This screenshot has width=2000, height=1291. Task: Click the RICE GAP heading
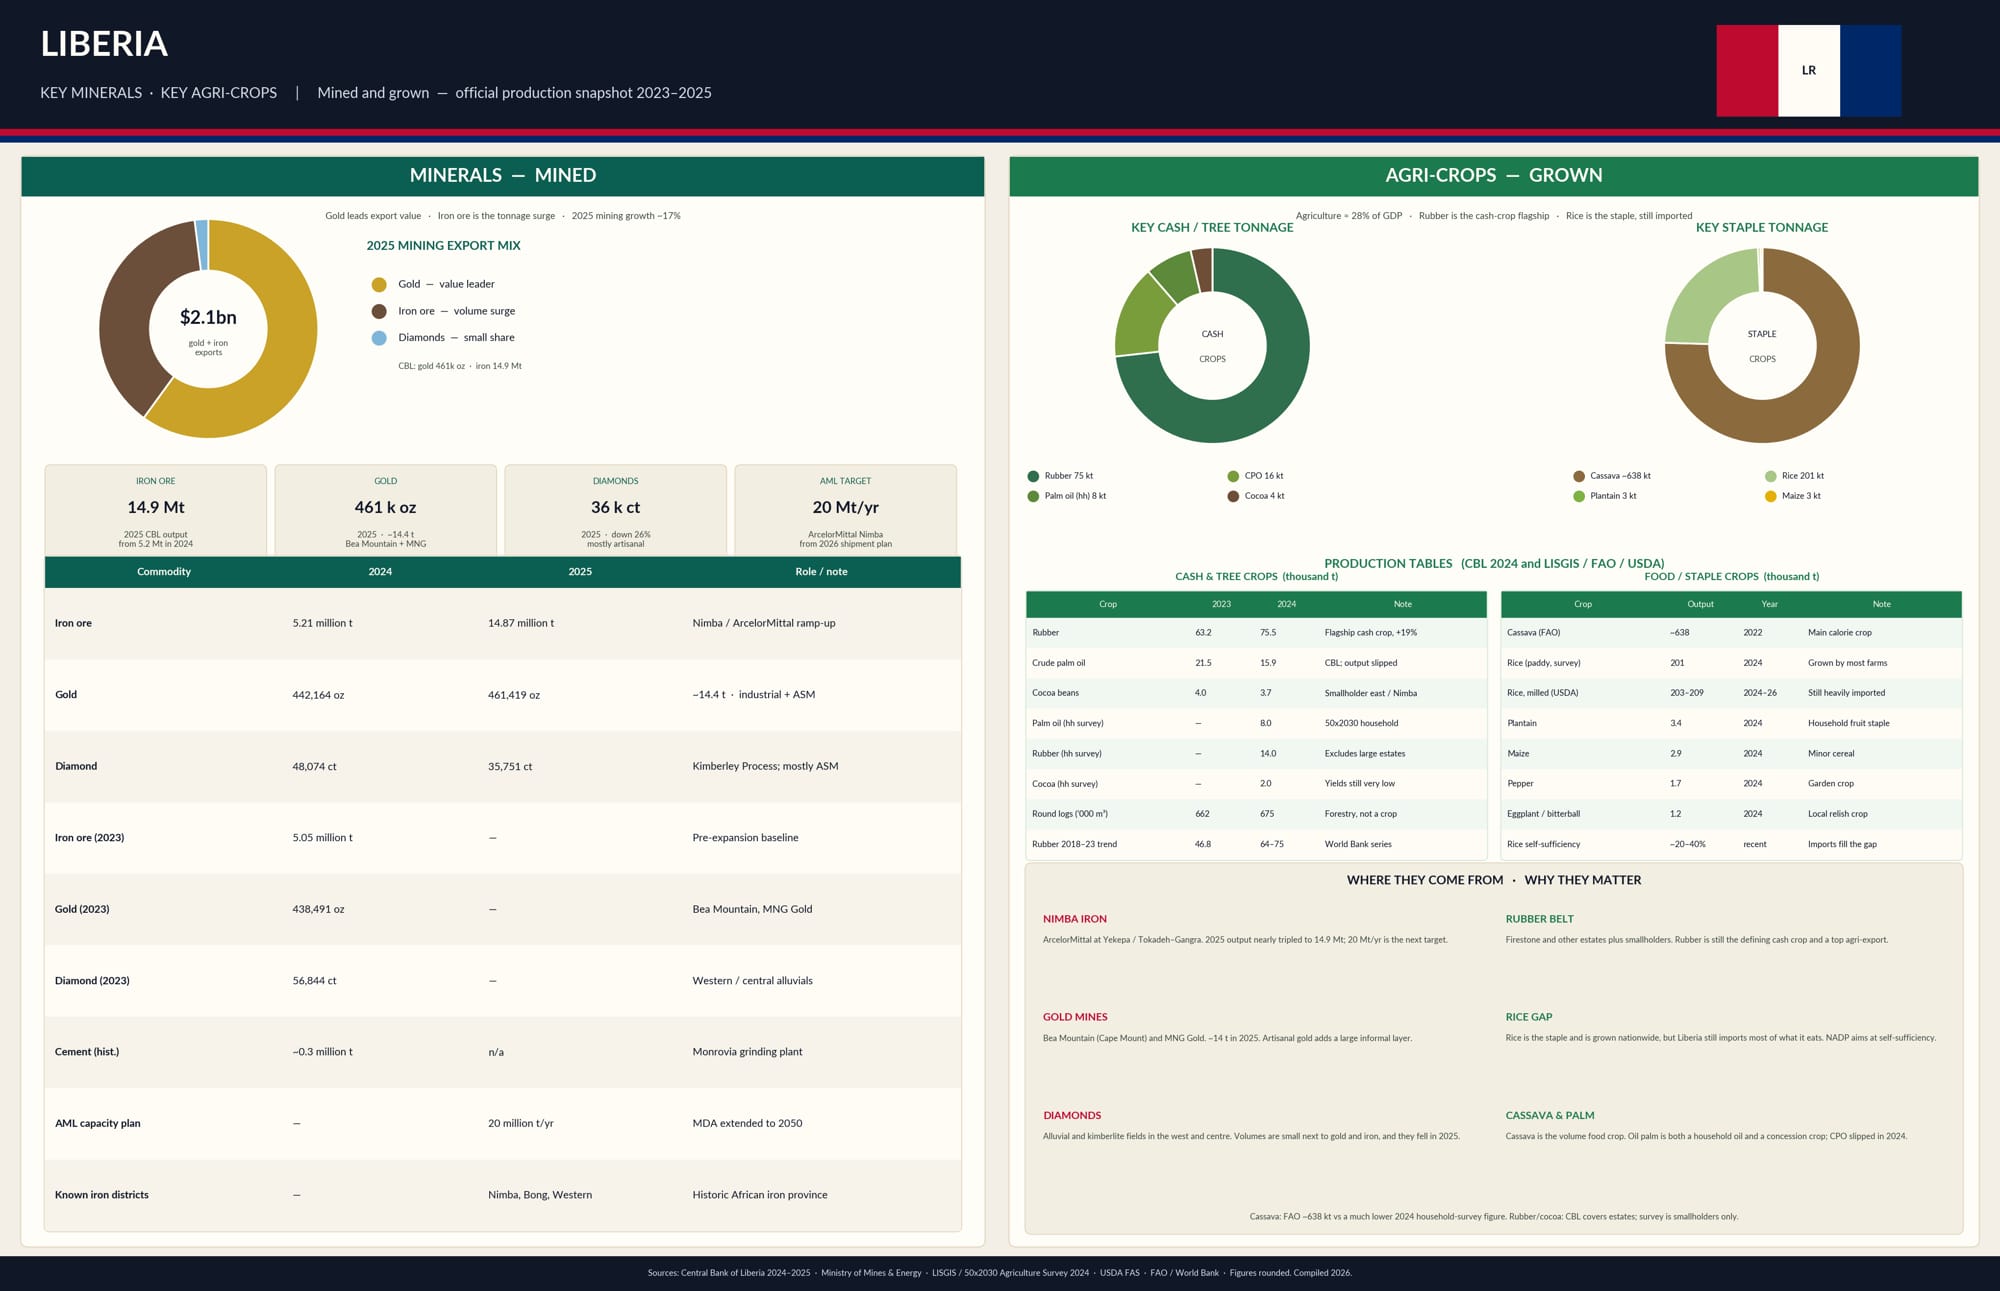(x=1529, y=1017)
